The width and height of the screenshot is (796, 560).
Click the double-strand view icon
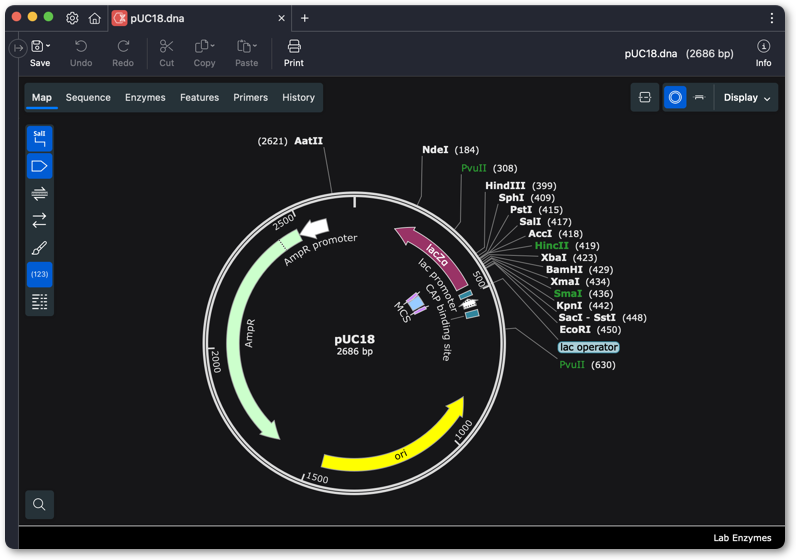39,193
